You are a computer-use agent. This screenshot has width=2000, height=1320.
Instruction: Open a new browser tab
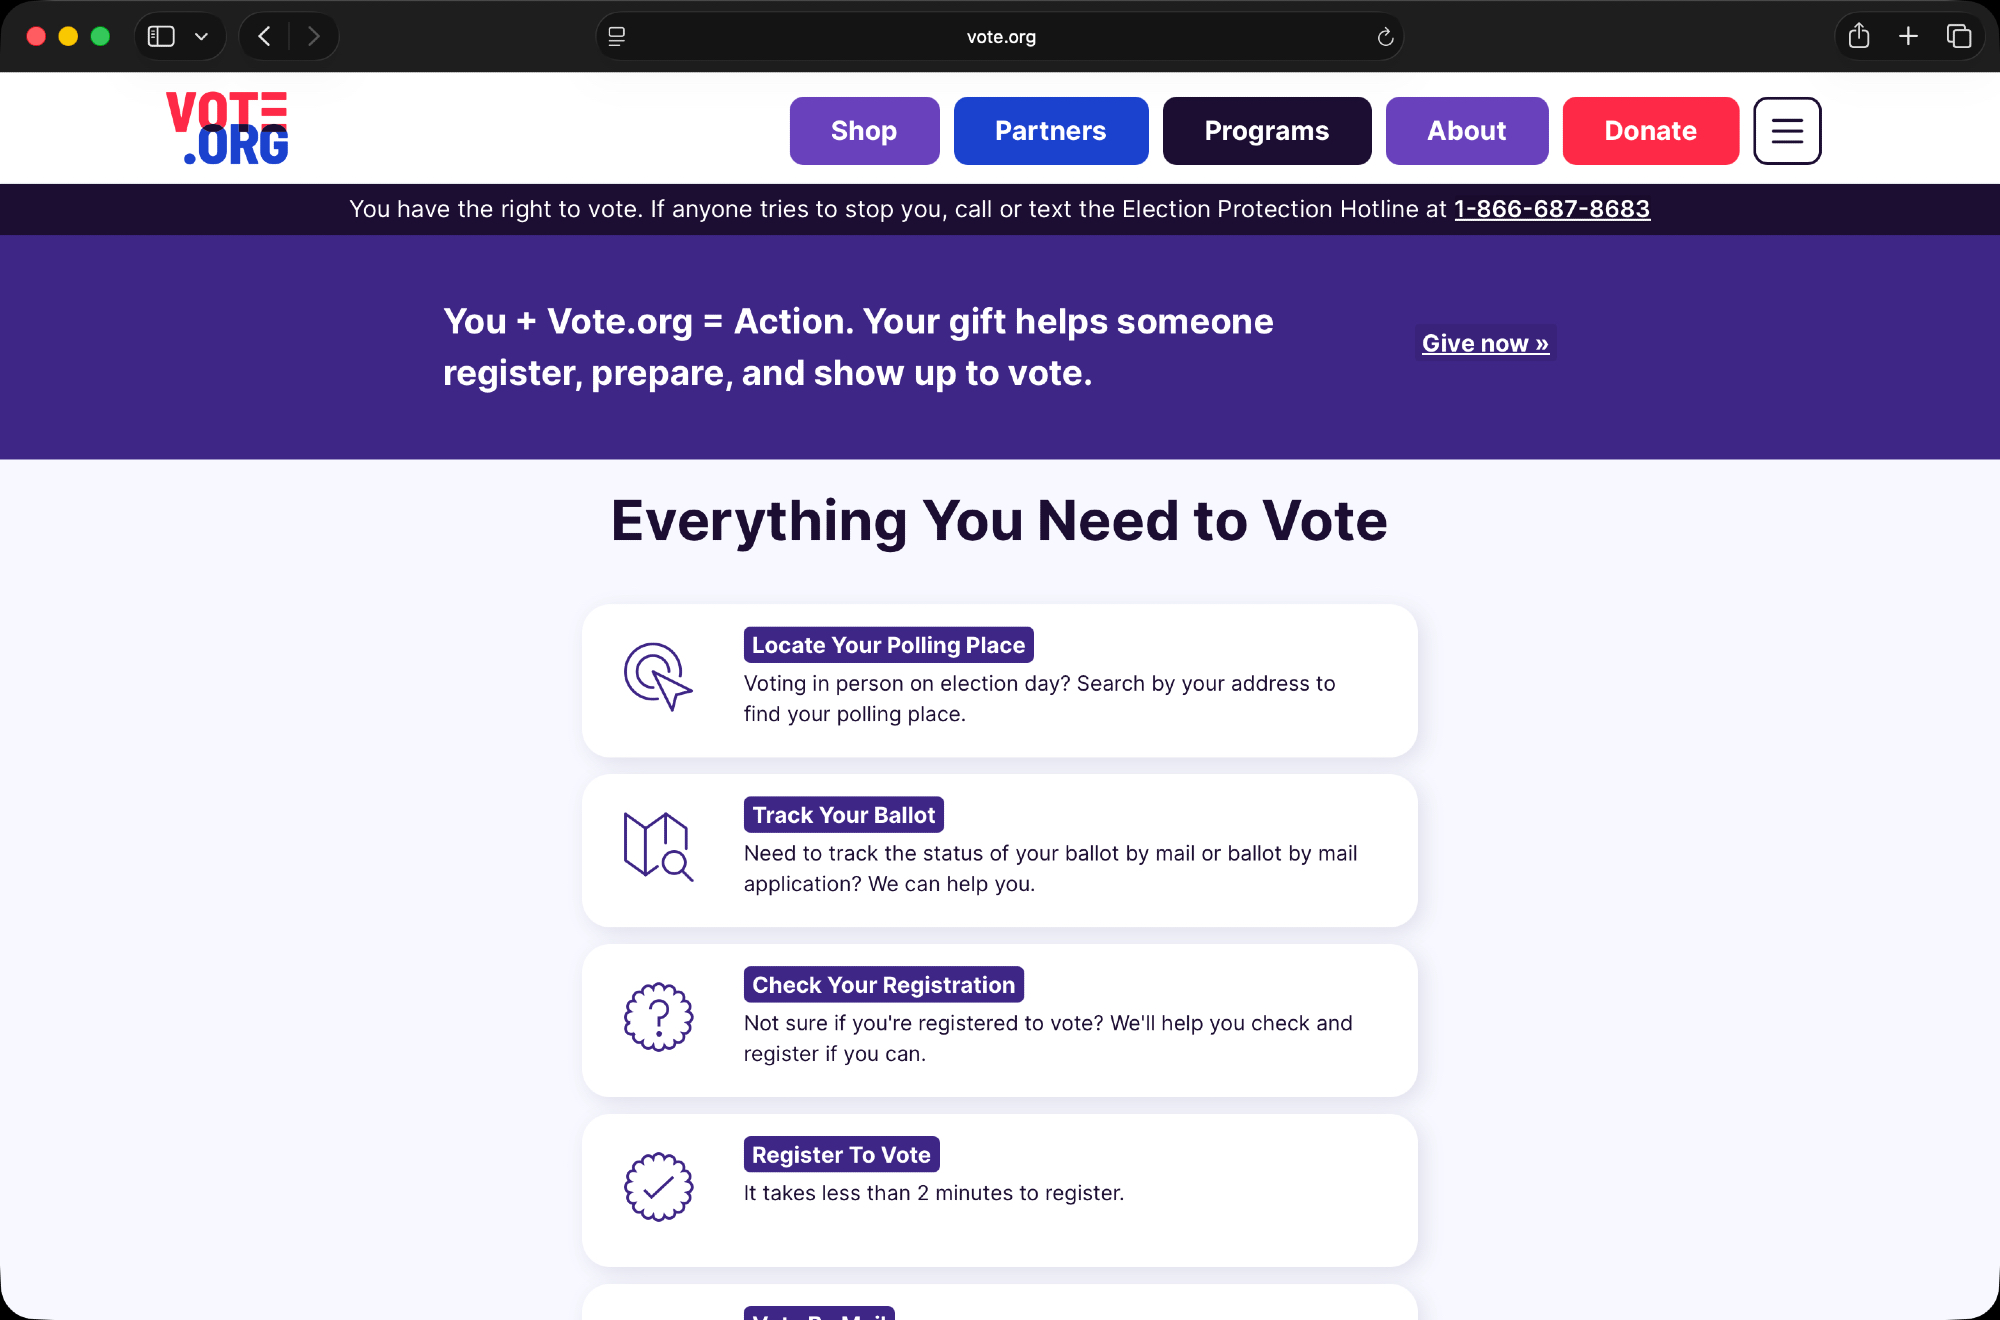click(1908, 37)
